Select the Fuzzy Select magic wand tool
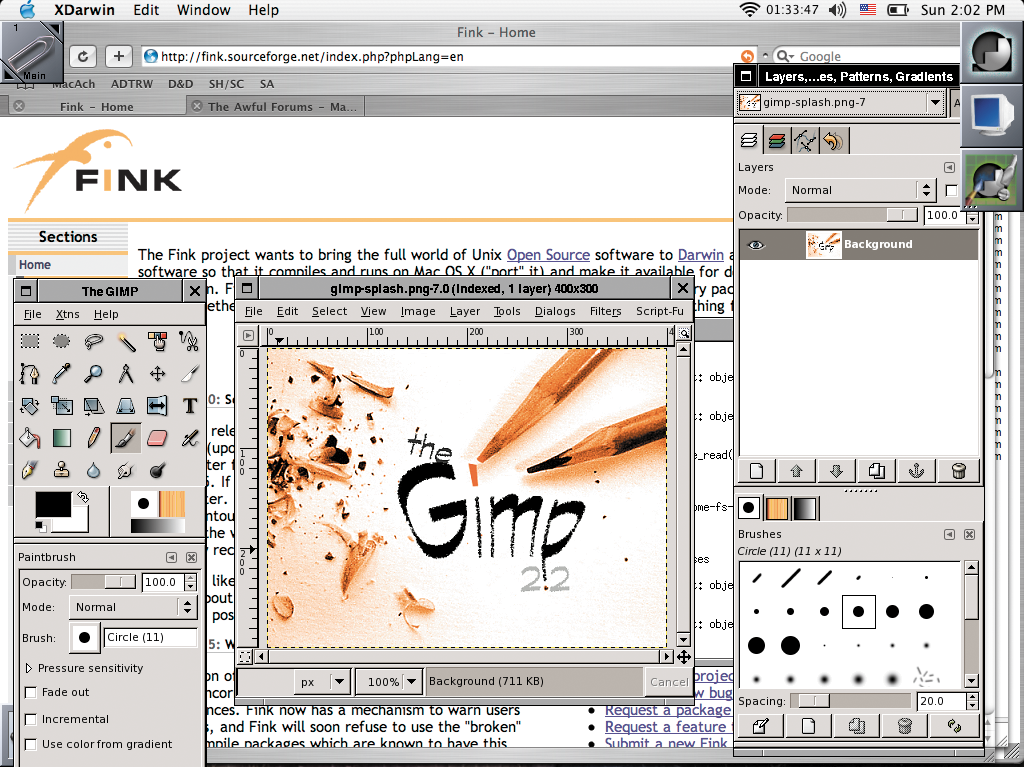This screenshot has height=767, width=1024. click(x=125, y=341)
